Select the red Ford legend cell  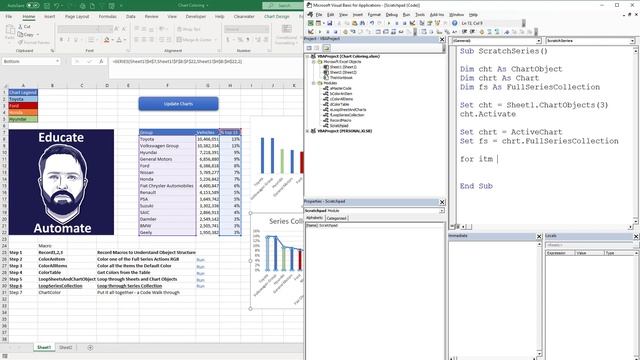pyautogui.click(x=23, y=106)
